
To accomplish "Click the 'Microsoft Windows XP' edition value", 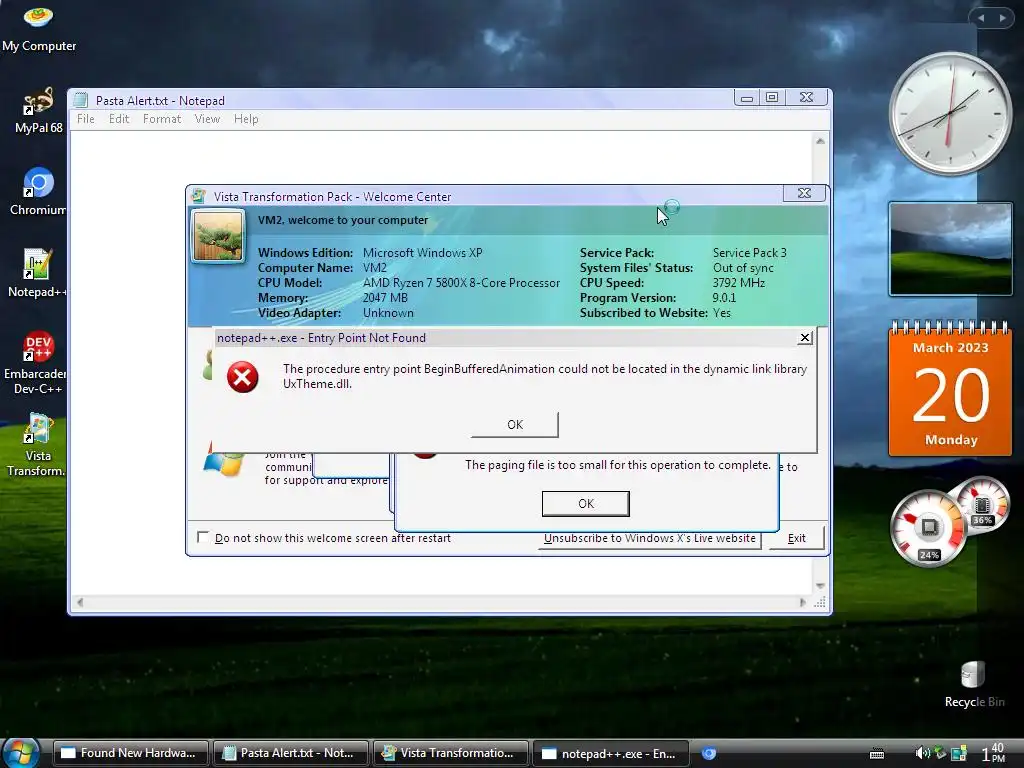I will coord(423,253).
